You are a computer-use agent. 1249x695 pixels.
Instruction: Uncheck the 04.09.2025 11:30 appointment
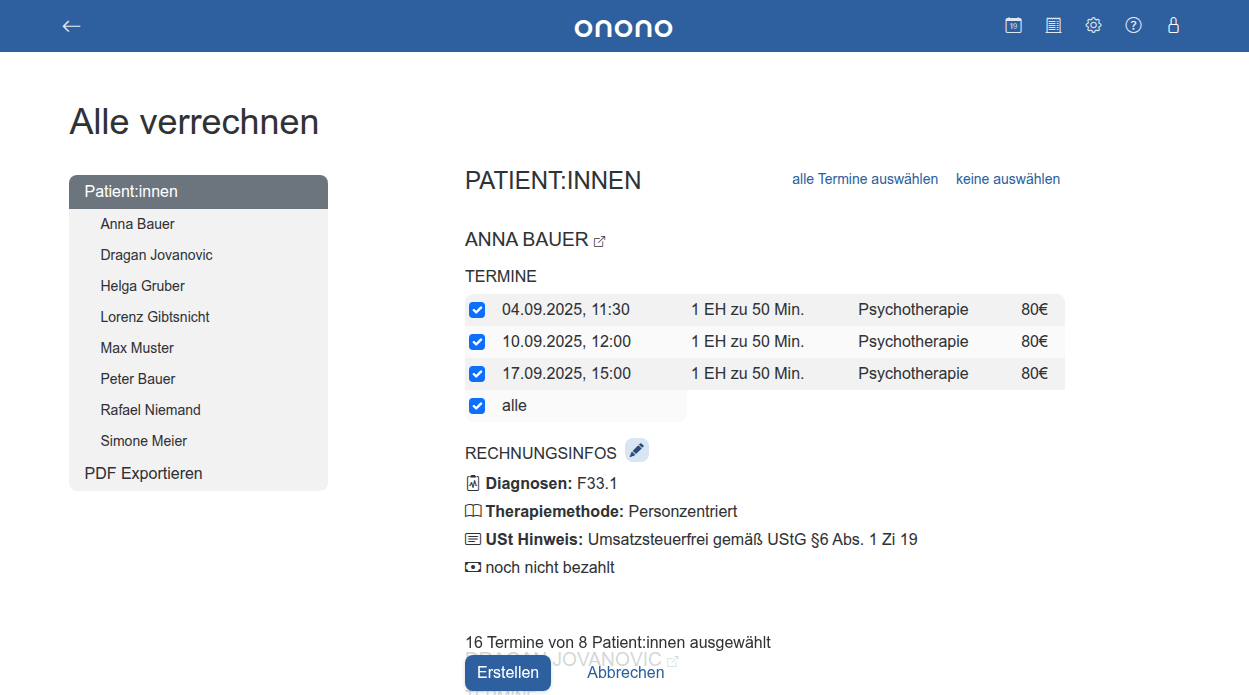(477, 310)
